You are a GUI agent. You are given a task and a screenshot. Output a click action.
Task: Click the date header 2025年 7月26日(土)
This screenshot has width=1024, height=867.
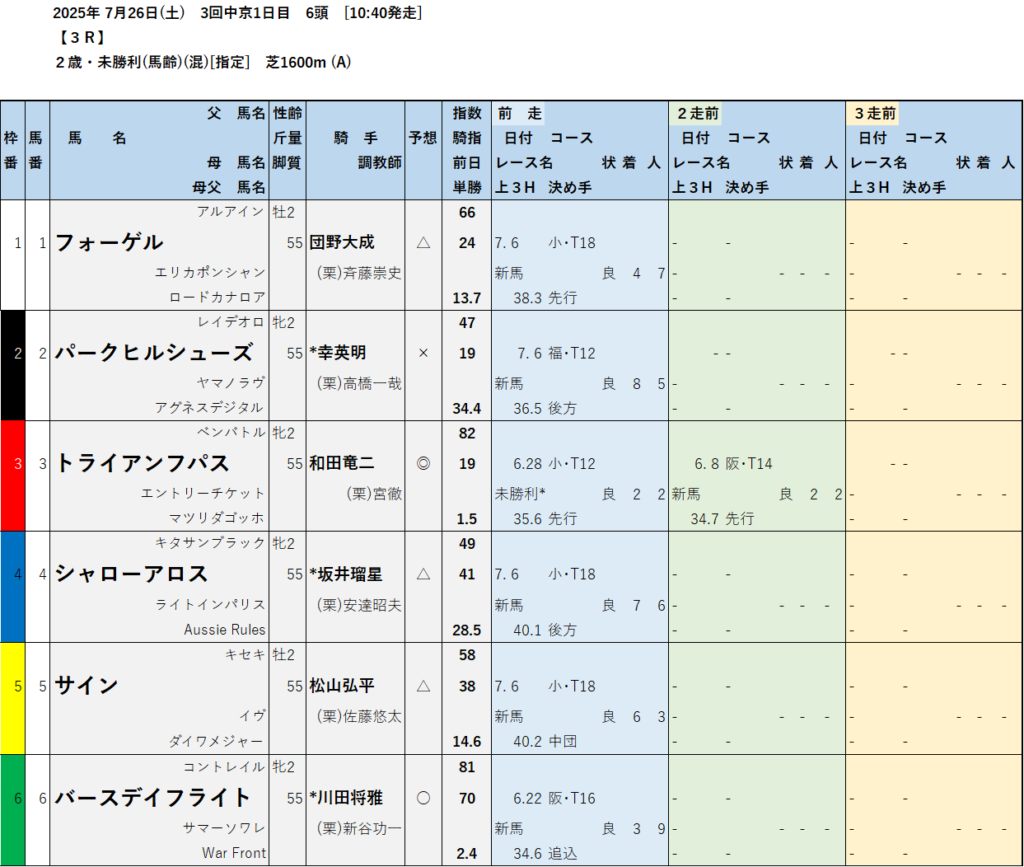coord(118,12)
